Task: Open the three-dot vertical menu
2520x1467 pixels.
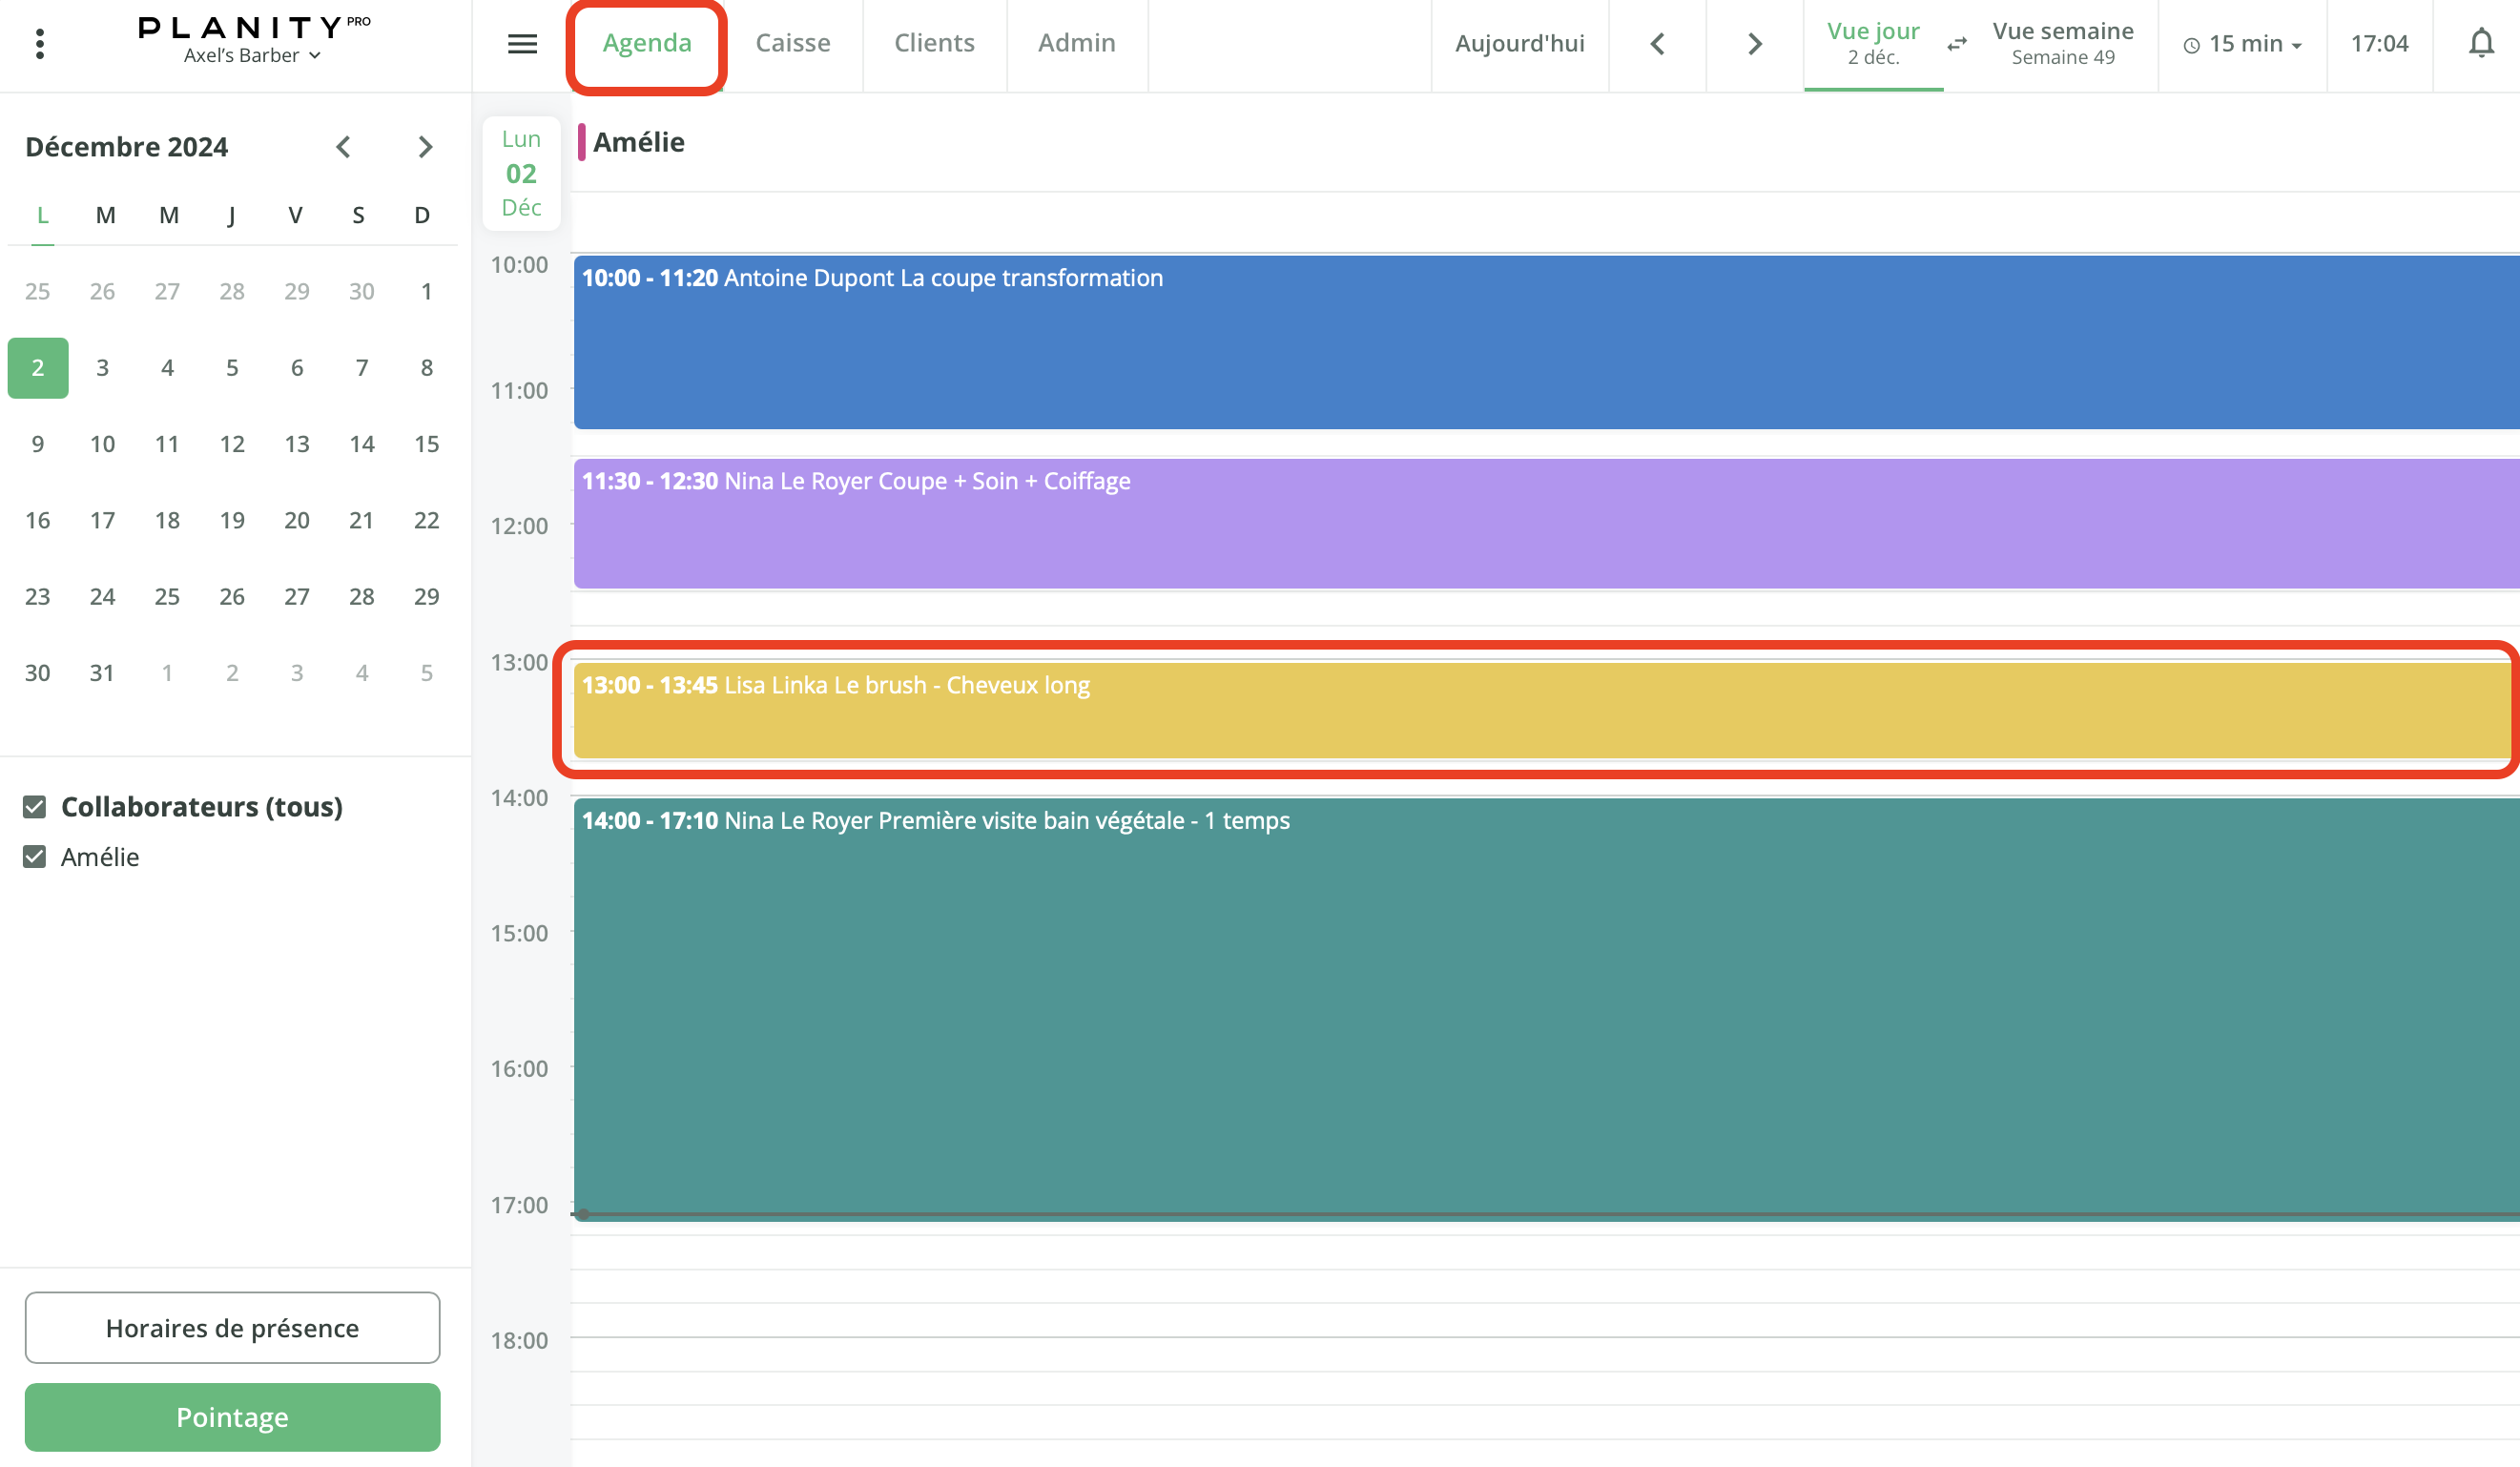Action: [x=40, y=44]
